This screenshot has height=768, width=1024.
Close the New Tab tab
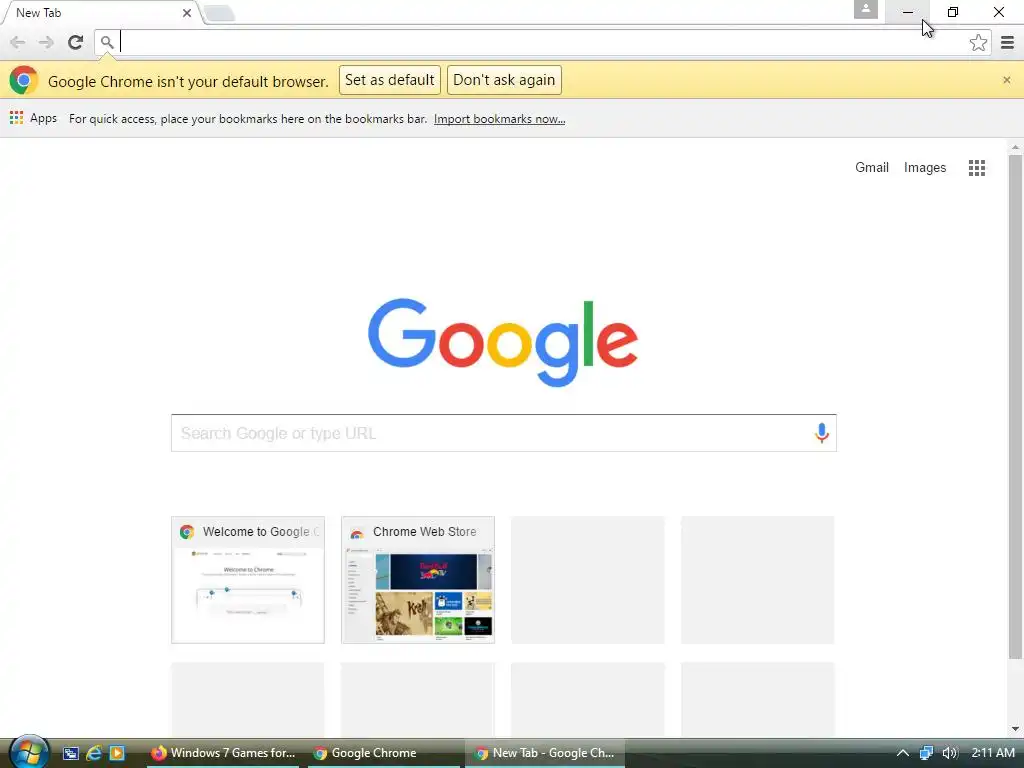pyautogui.click(x=187, y=12)
